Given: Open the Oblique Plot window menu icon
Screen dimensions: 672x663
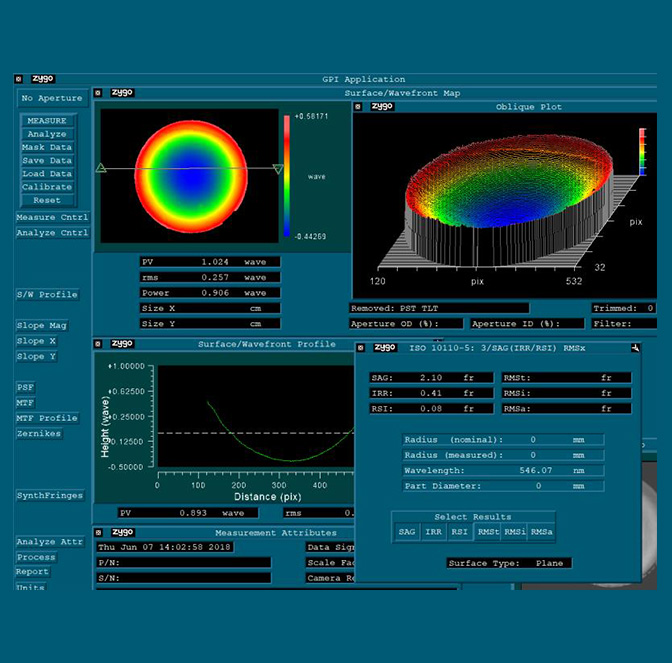Looking at the screenshot, I should (359, 106).
